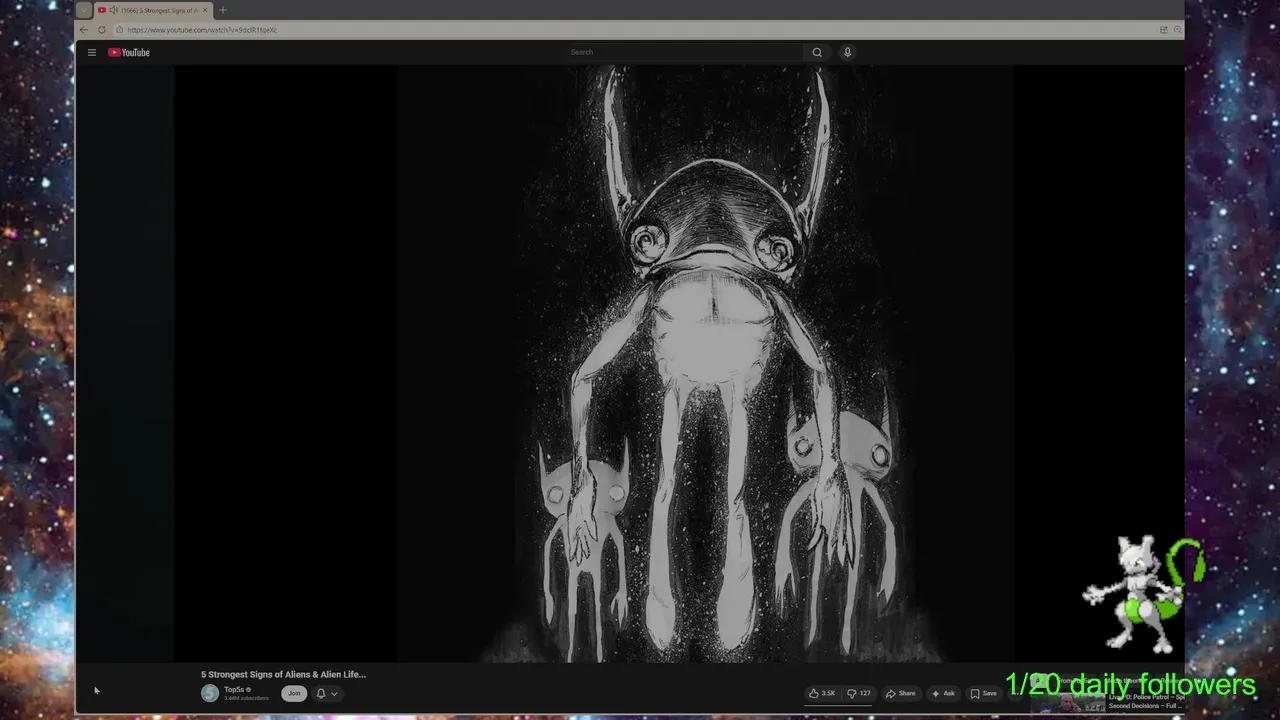
Task: Go back with browser back arrow
Action: point(84,30)
